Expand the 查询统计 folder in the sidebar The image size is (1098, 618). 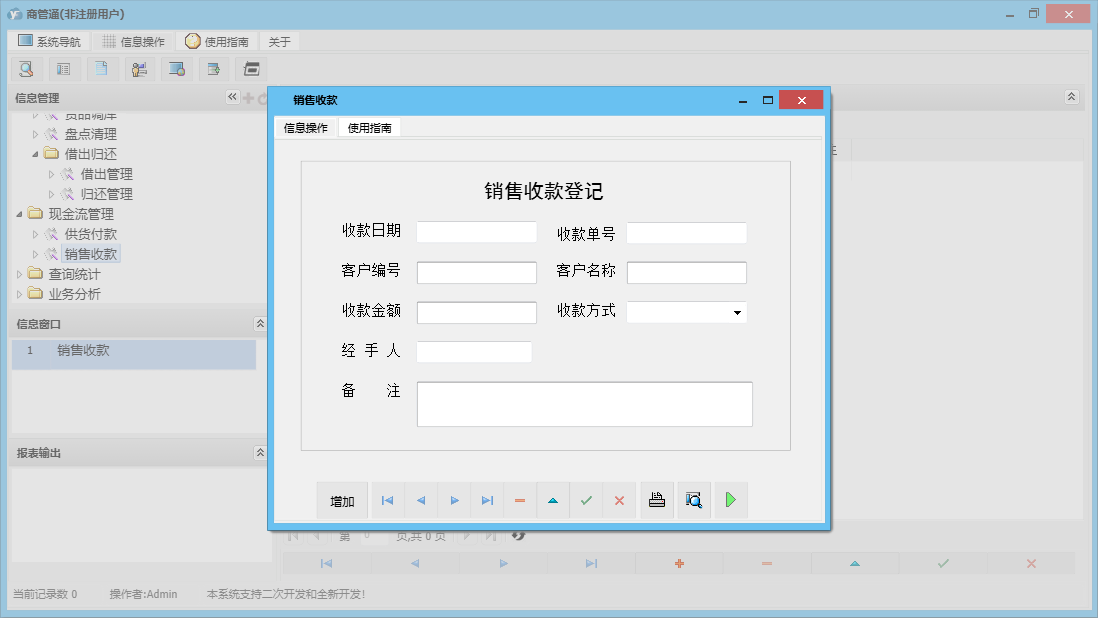tap(20, 275)
